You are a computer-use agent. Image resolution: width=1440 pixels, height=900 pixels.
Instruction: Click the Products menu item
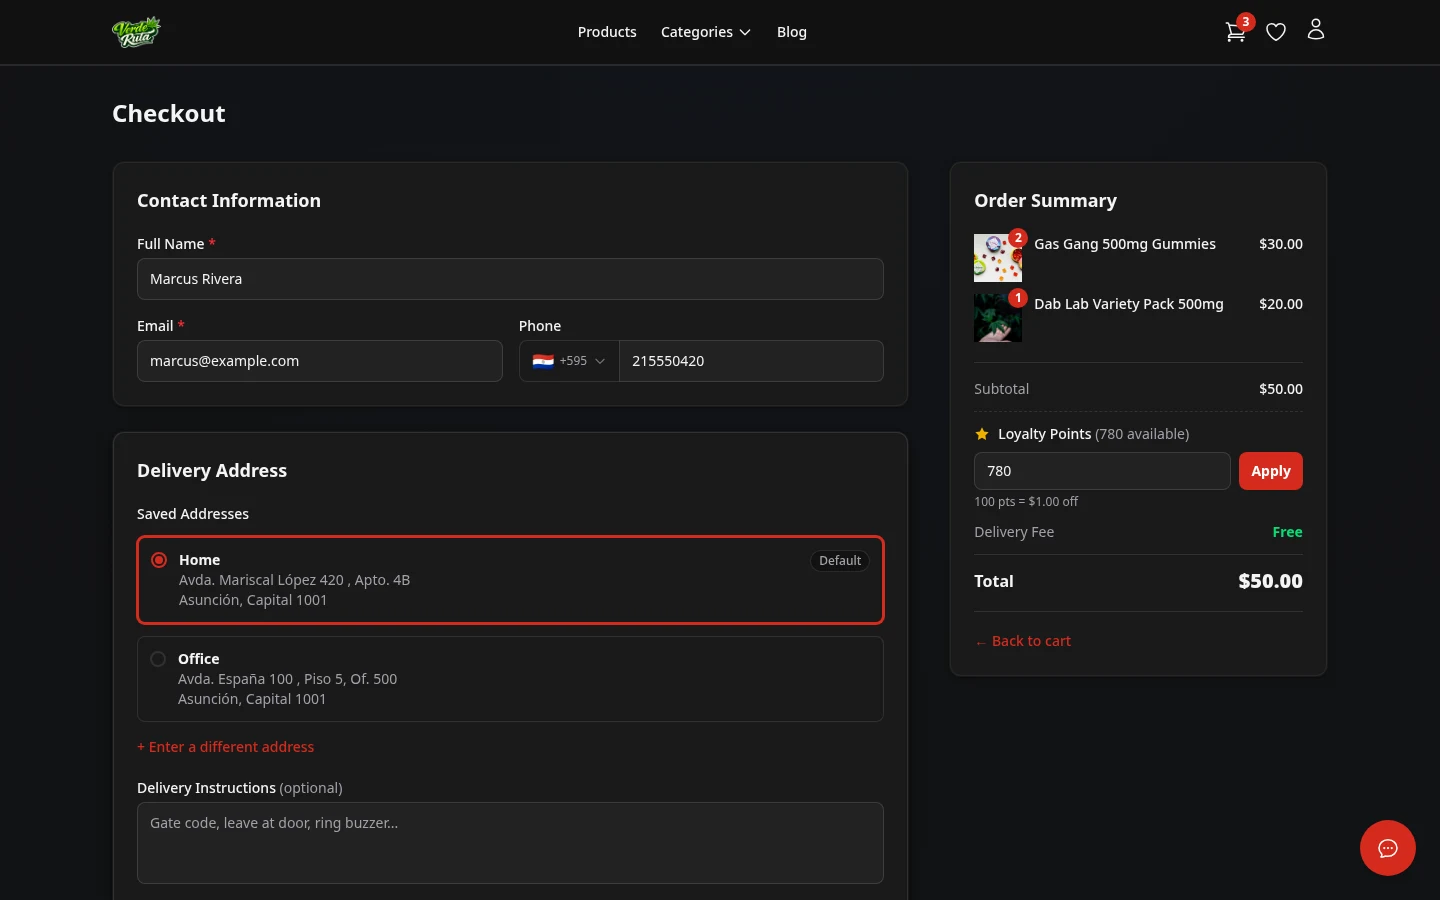[607, 31]
